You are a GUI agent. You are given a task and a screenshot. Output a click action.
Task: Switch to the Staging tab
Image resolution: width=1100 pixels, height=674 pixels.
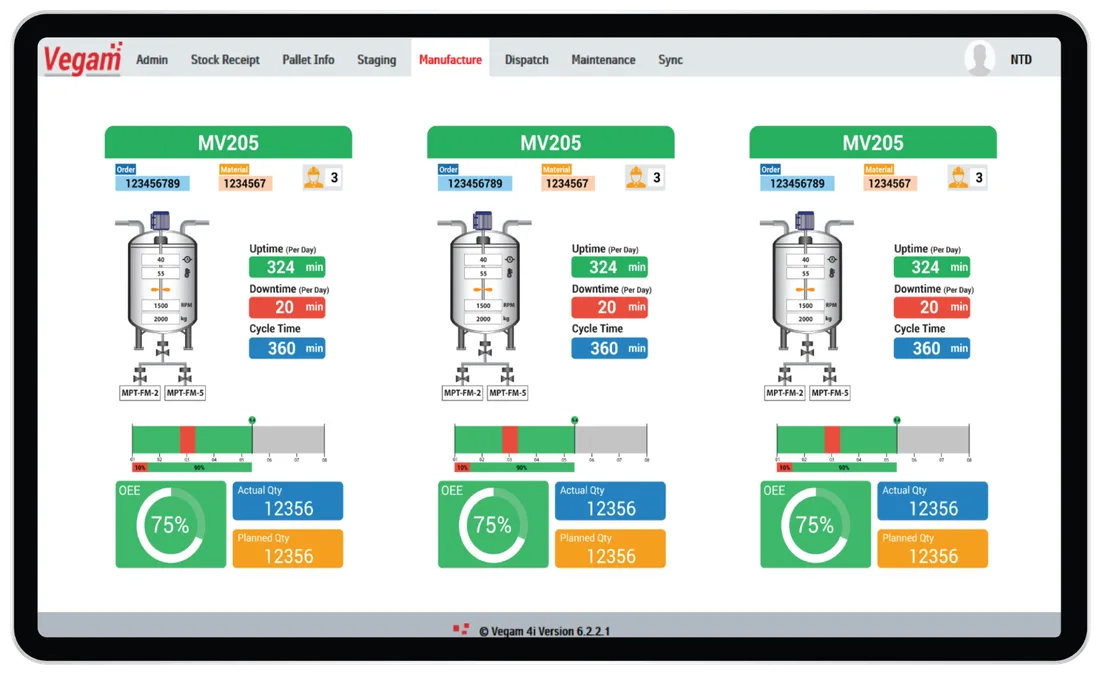point(377,60)
